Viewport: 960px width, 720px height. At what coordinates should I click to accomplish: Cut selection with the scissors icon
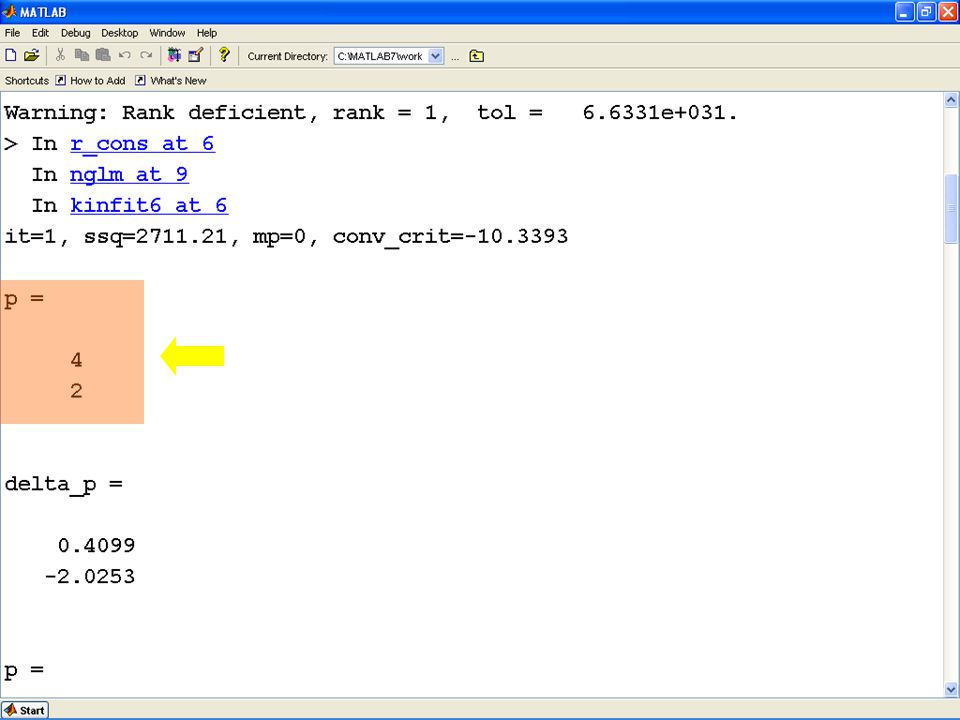pyautogui.click(x=60, y=56)
